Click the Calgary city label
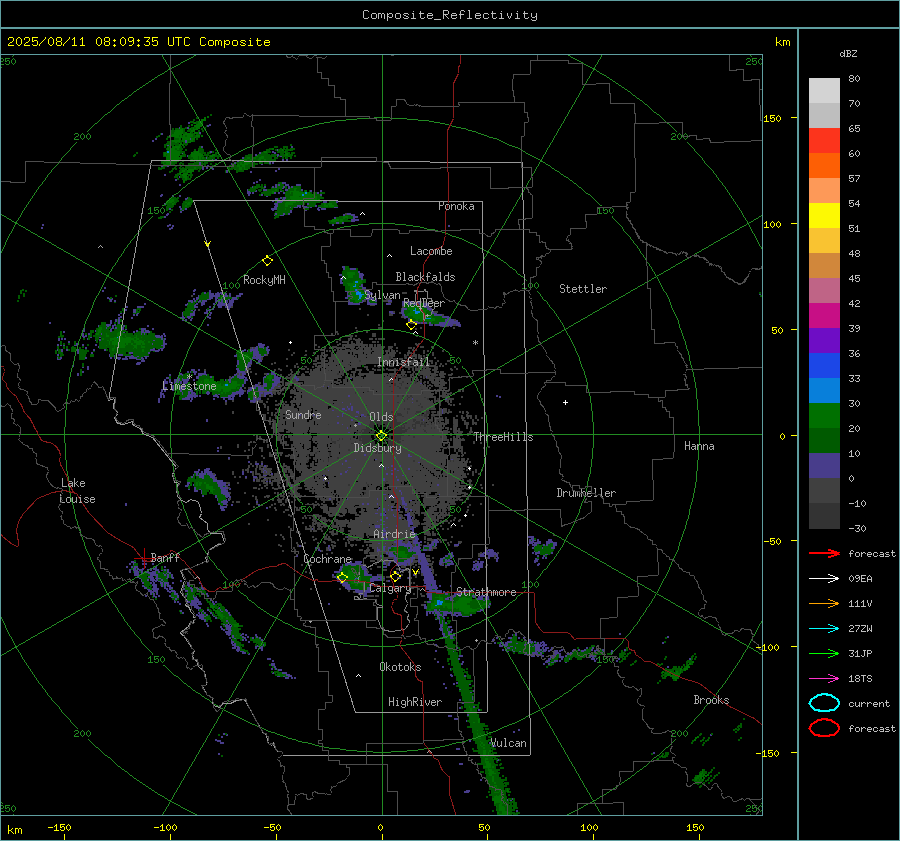The width and height of the screenshot is (900, 841). 390,588
